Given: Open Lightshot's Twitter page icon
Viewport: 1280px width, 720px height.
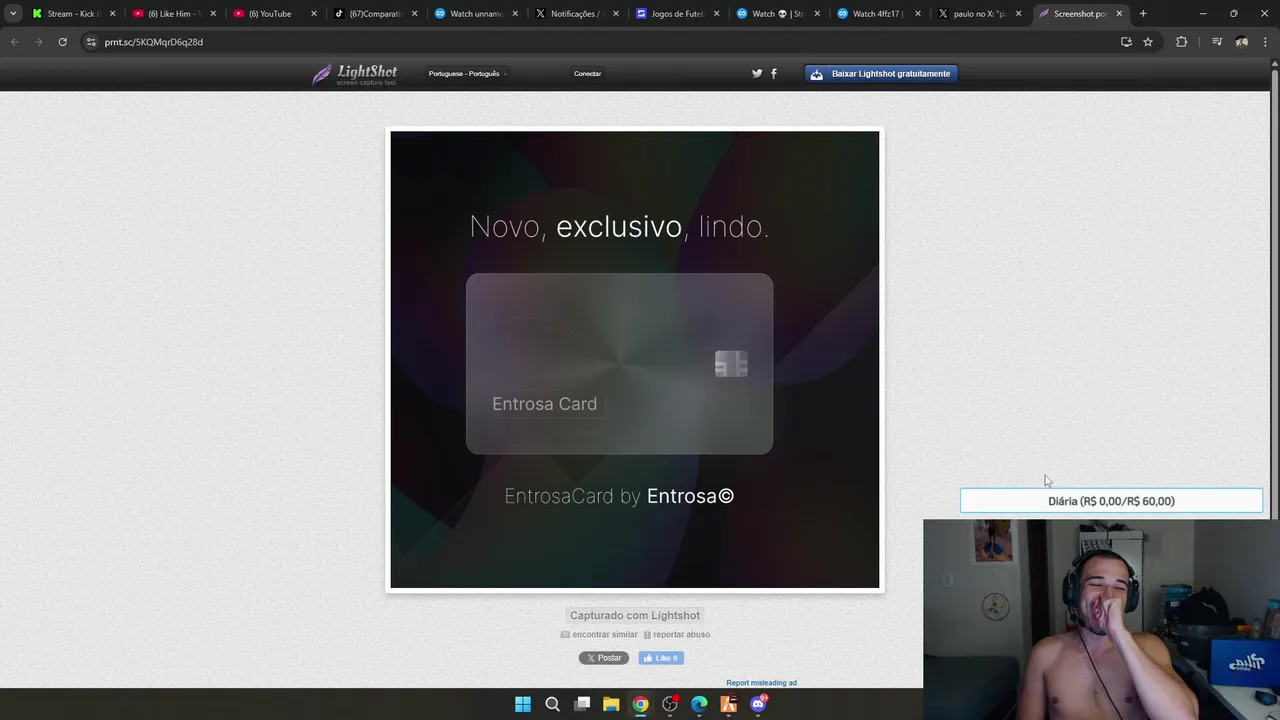Looking at the screenshot, I should click(757, 74).
